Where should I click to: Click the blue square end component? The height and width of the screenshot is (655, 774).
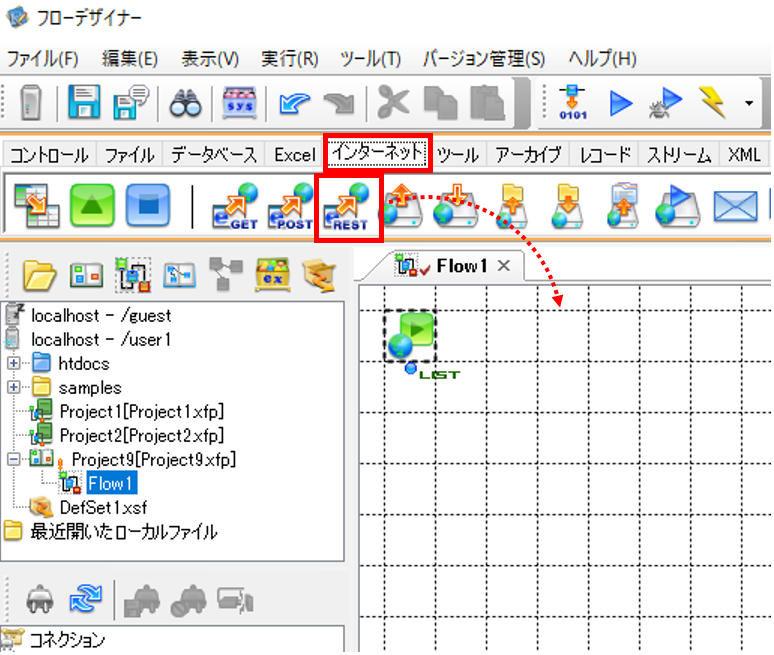[x=148, y=205]
